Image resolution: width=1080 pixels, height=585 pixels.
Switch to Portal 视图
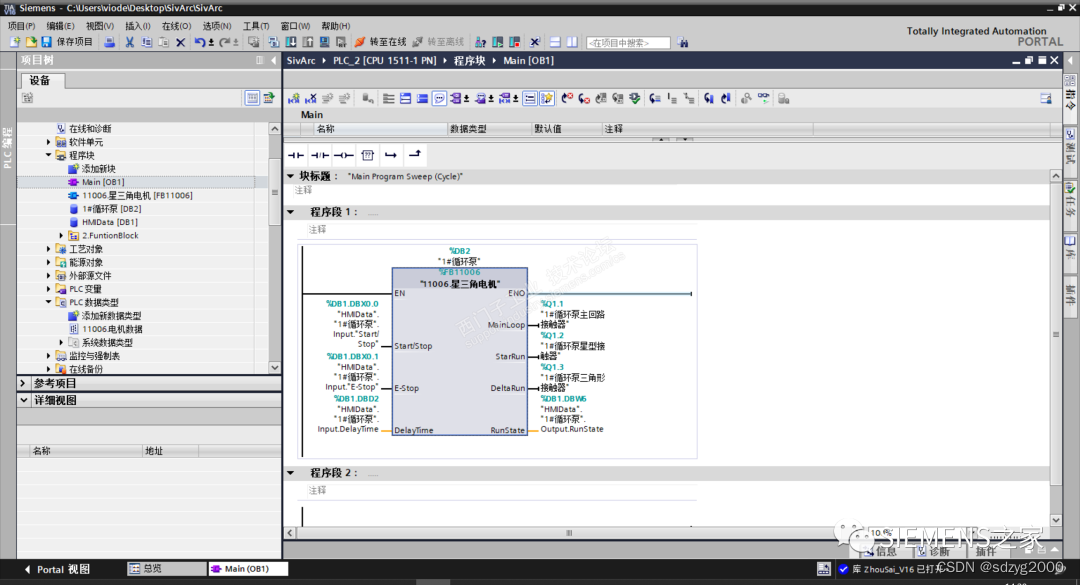click(x=57, y=569)
